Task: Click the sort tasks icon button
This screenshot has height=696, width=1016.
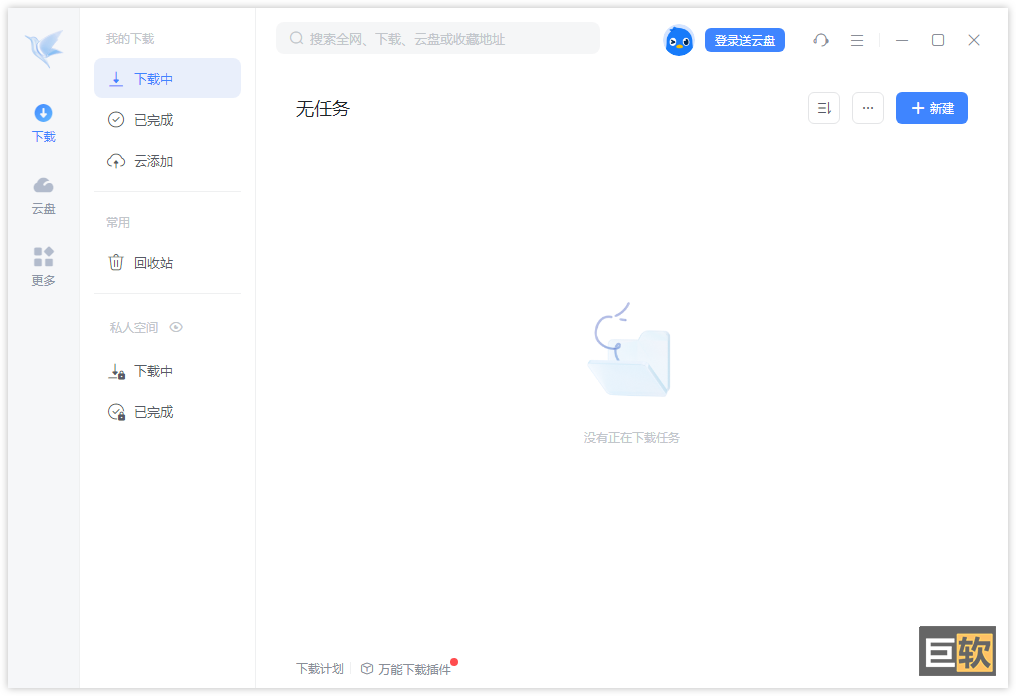Action: [824, 108]
